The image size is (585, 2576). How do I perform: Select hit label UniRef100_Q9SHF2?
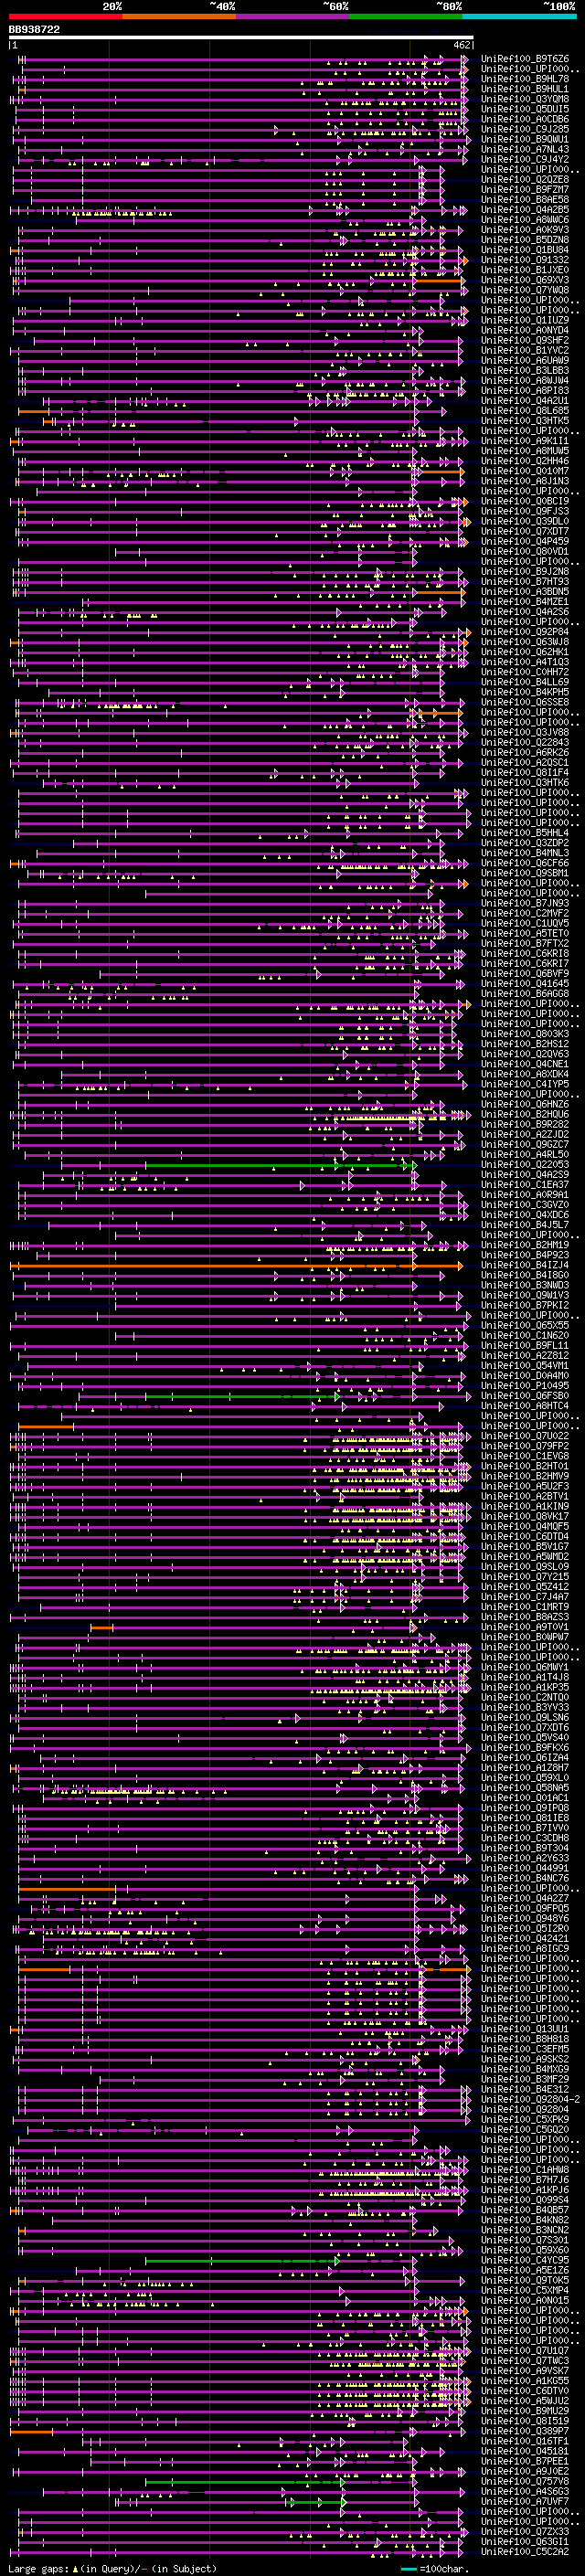click(524, 340)
